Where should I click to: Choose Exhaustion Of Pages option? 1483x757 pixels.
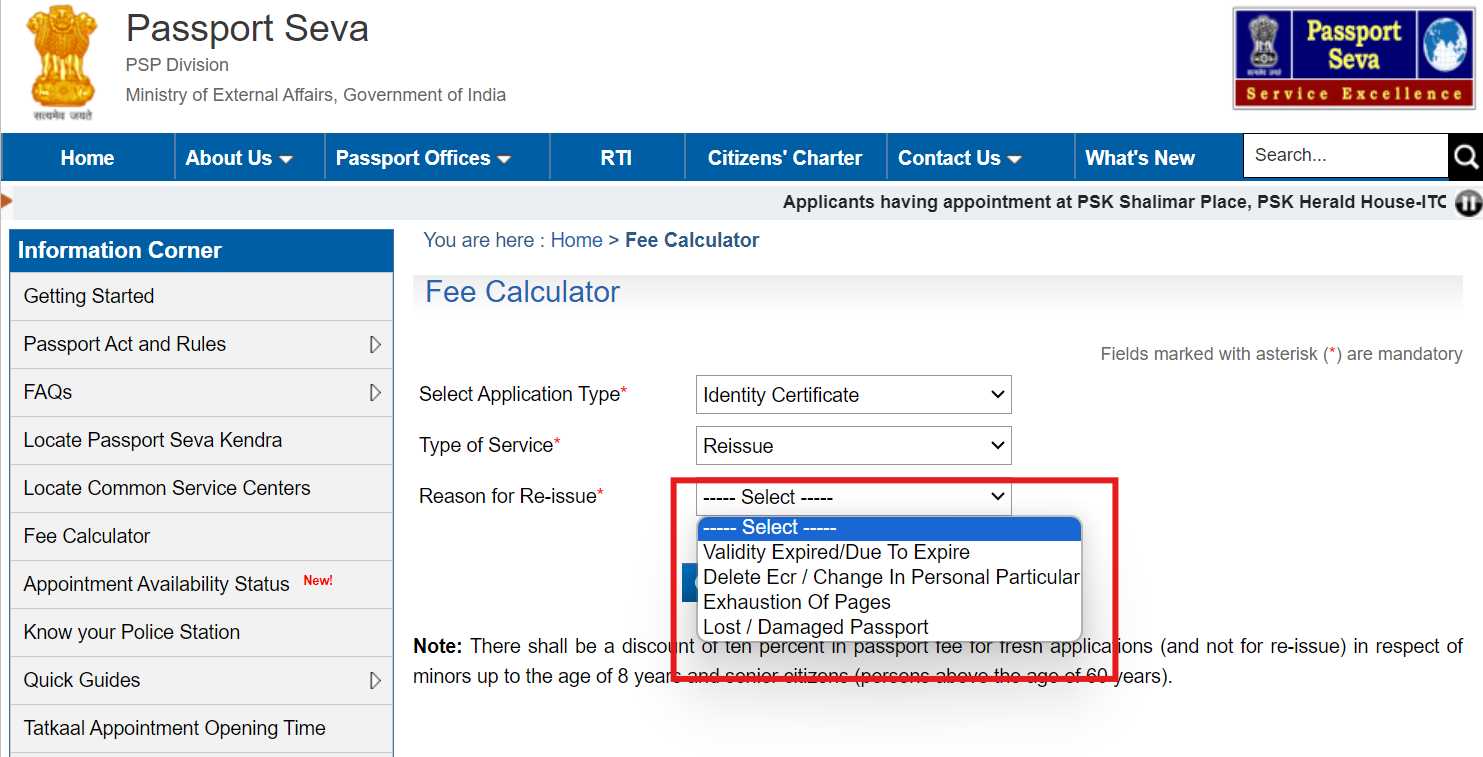point(889,602)
